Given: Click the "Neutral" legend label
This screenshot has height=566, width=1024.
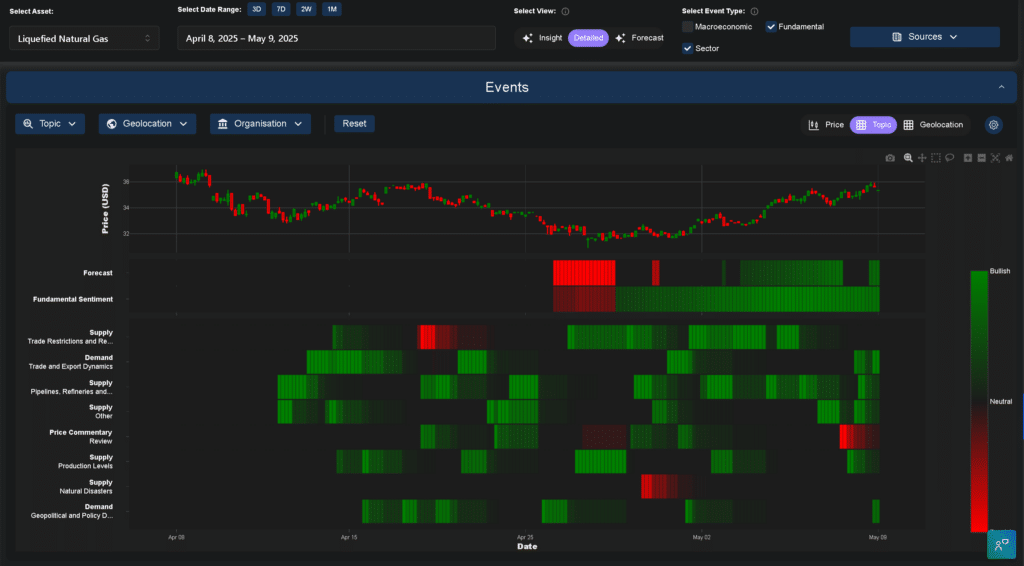Looking at the screenshot, I should 1000,401.
